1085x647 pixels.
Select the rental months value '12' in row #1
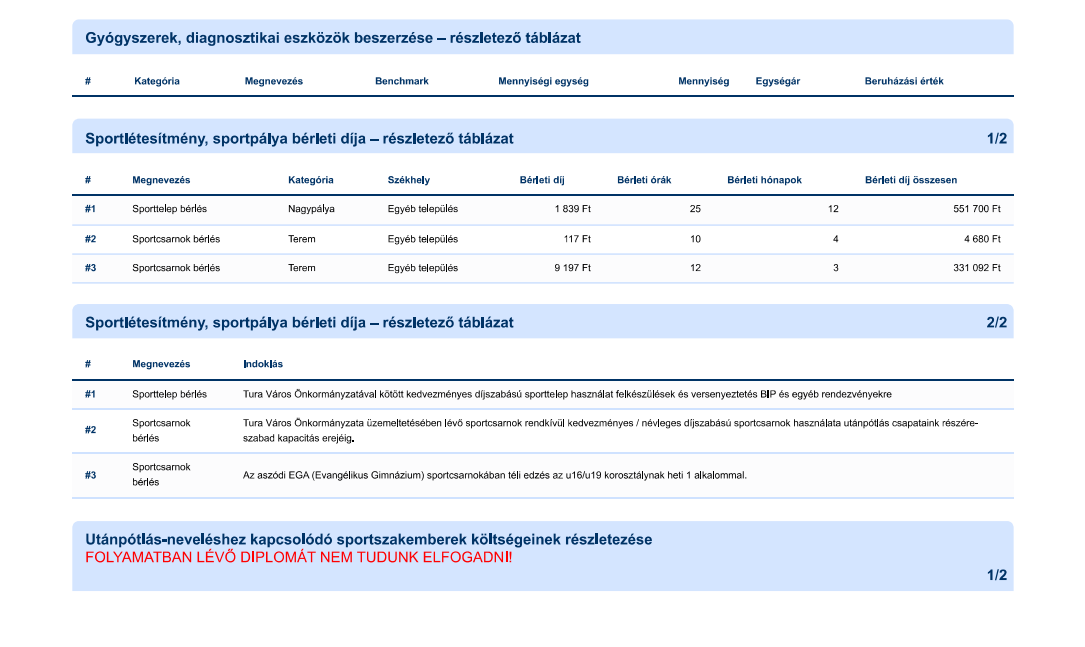coord(833,209)
